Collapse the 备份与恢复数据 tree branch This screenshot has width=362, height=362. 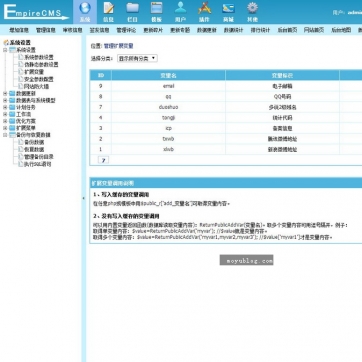[x=5, y=135]
